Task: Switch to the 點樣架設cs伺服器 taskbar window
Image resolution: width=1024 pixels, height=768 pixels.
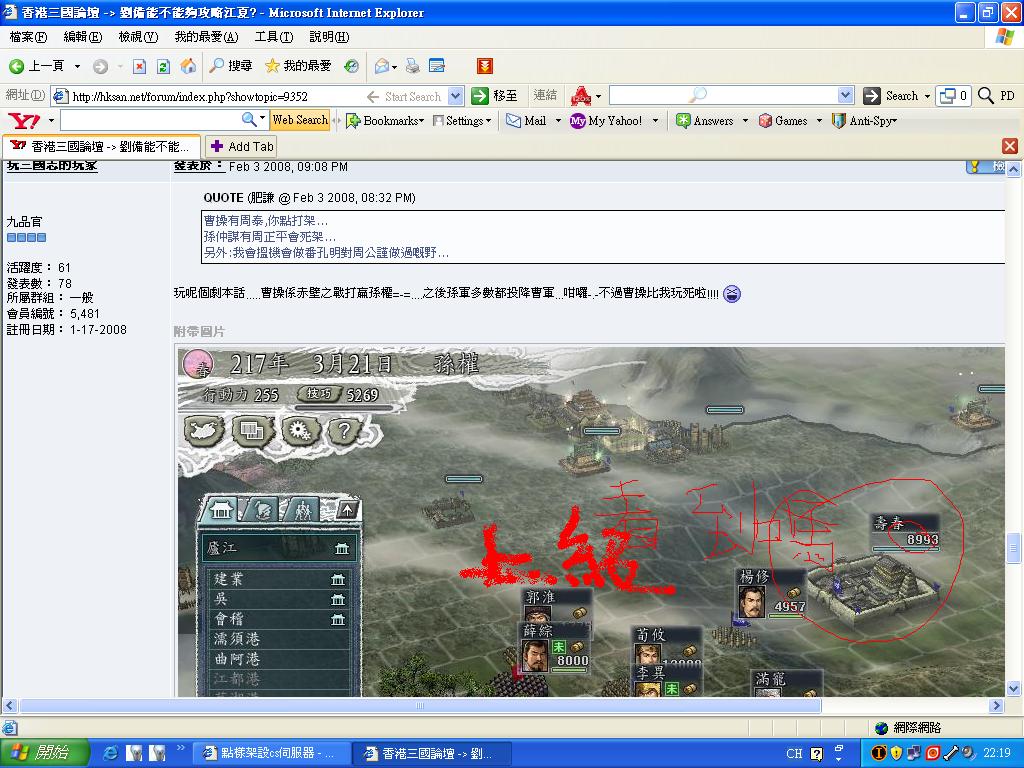Action: point(272,754)
